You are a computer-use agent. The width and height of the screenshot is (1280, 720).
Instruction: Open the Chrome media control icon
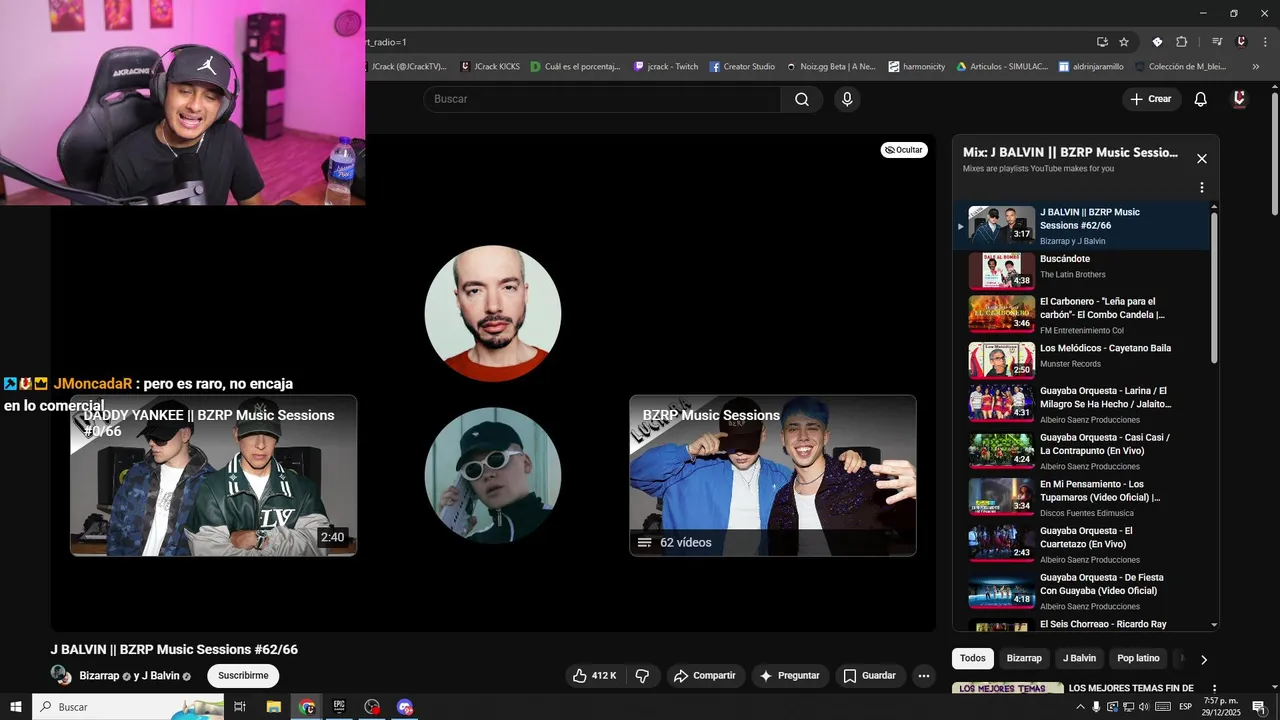click(1217, 42)
